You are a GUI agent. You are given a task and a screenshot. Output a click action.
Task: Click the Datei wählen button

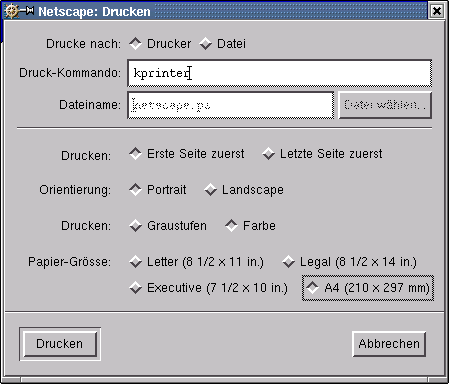click(385, 105)
